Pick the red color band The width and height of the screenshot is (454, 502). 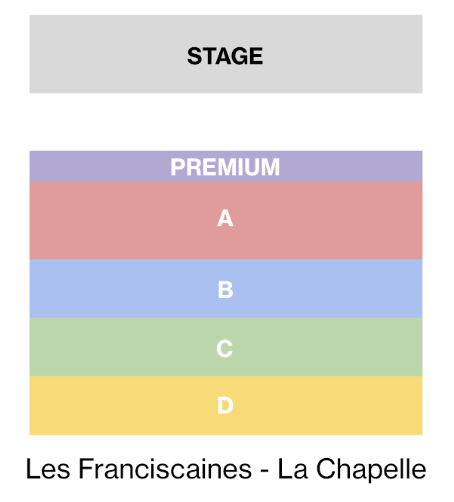pyautogui.click(x=226, y=221)
